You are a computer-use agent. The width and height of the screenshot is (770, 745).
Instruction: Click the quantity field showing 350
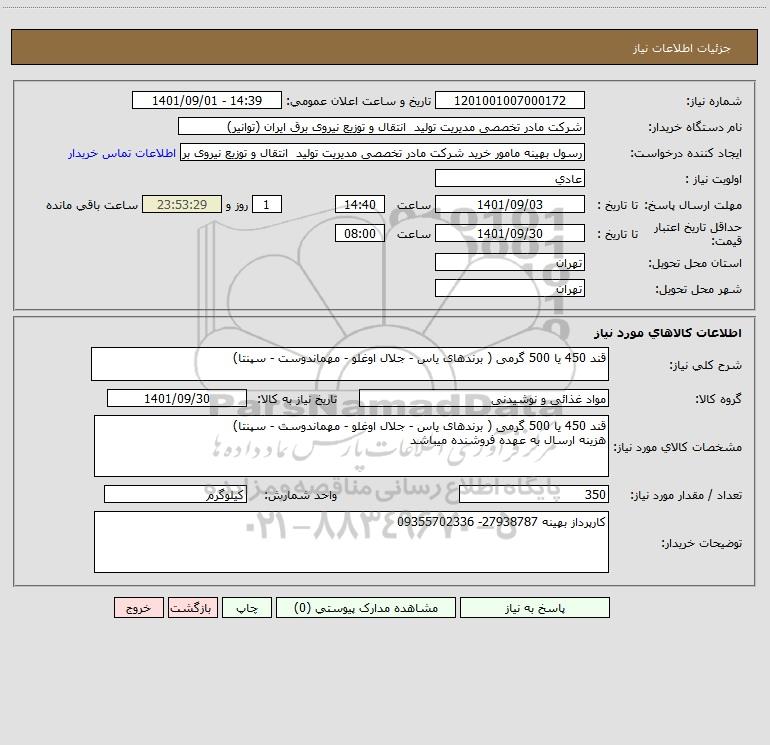pyautogui.click(x=534, y=494)
